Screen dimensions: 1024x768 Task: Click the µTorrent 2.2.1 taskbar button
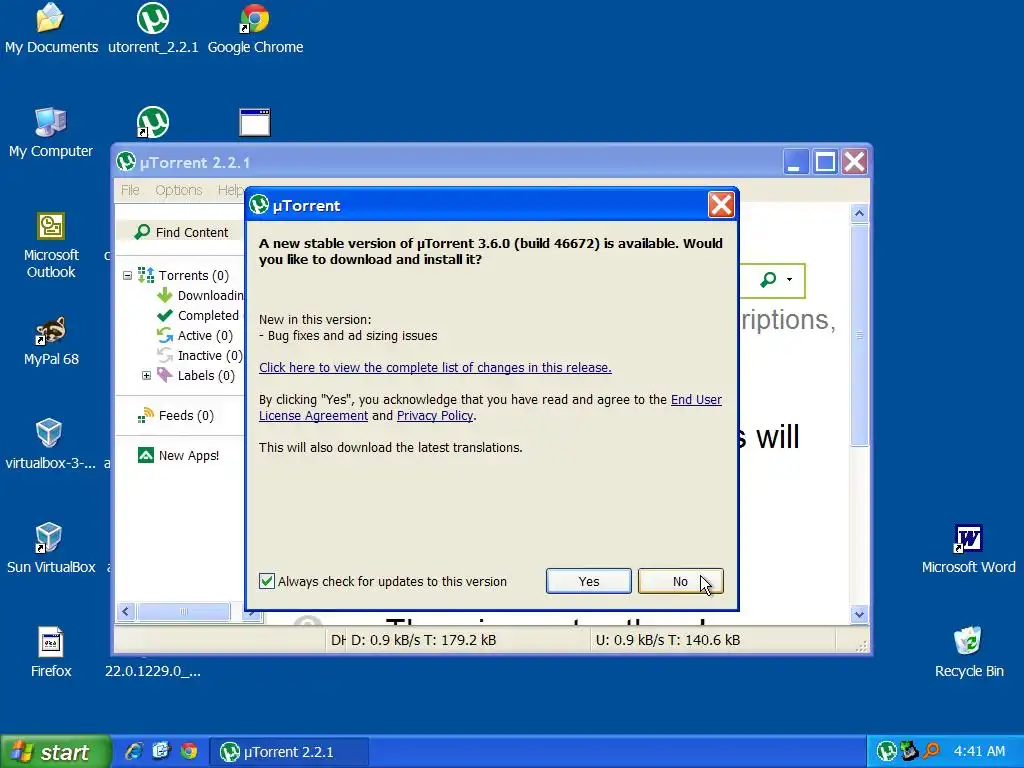coord(289,752)
